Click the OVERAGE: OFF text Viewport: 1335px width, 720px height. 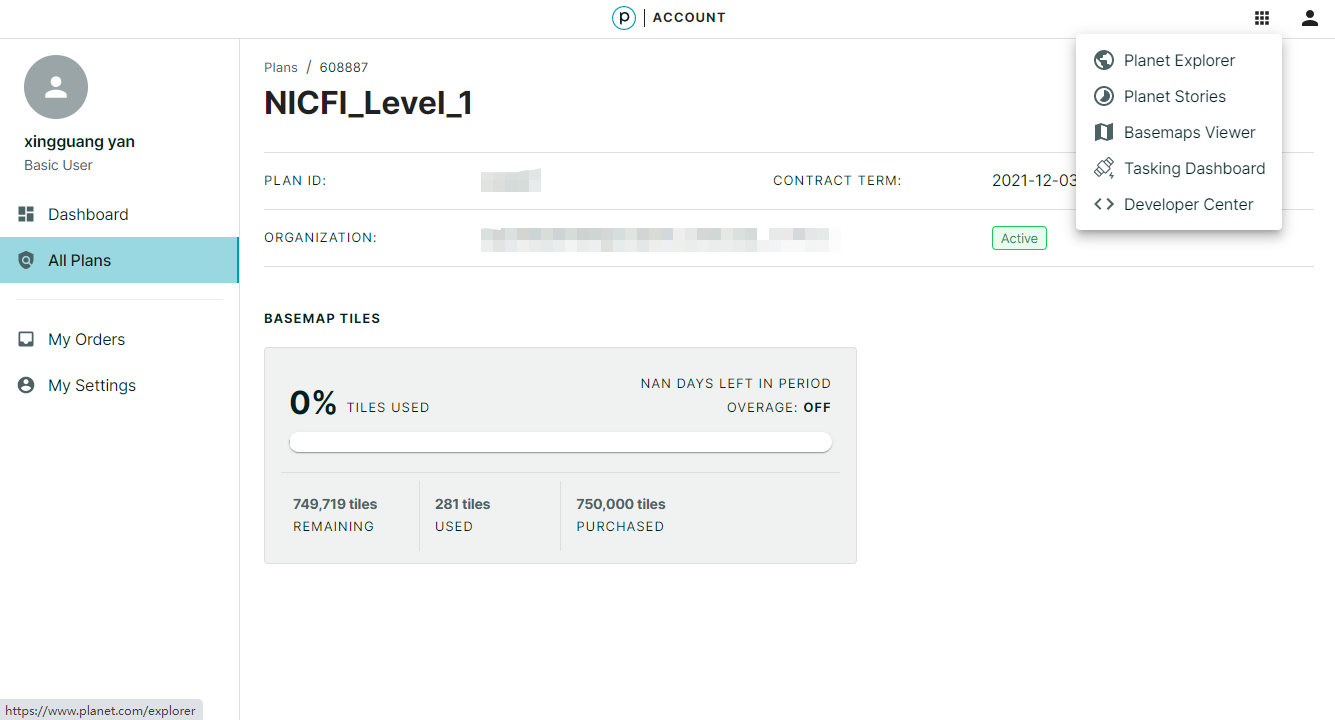point(779,407)
